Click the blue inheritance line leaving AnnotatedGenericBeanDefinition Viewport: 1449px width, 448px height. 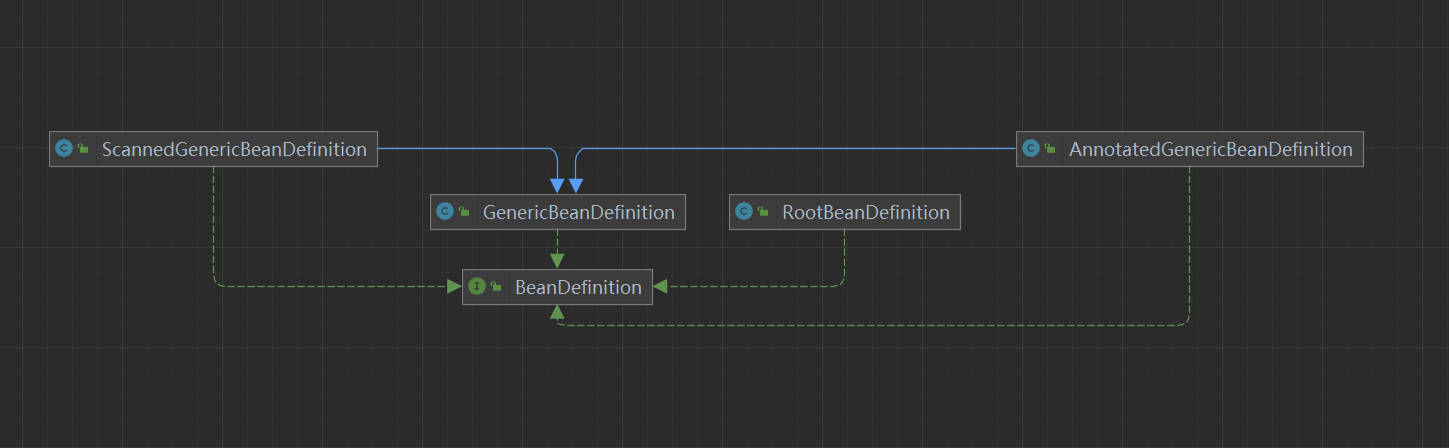point(800,148)
